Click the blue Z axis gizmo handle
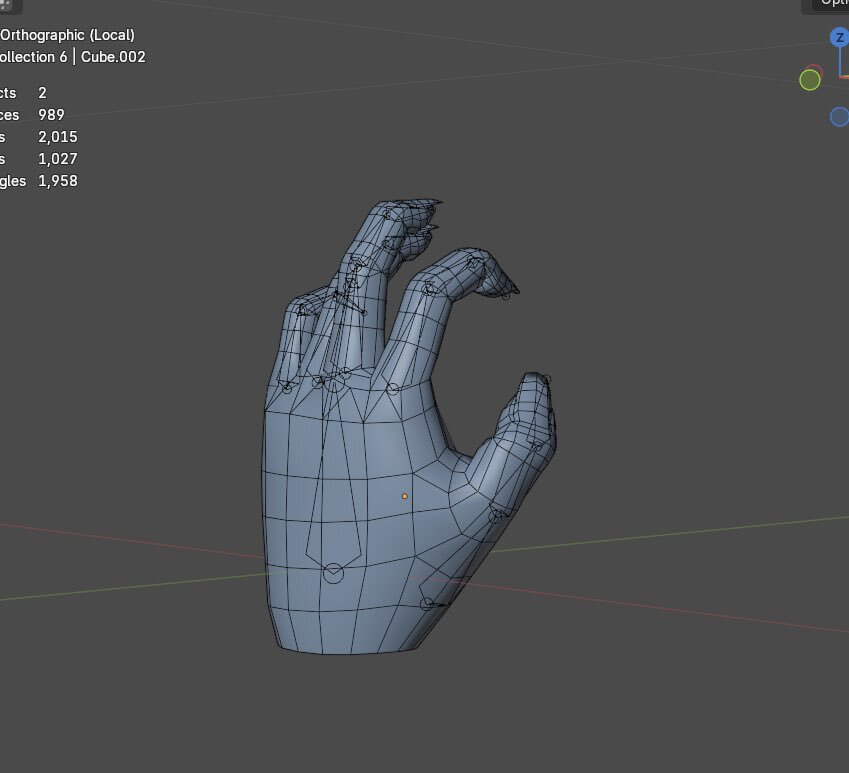The height and width of the screenshot is (773, 849). click(x=838, y=38)
